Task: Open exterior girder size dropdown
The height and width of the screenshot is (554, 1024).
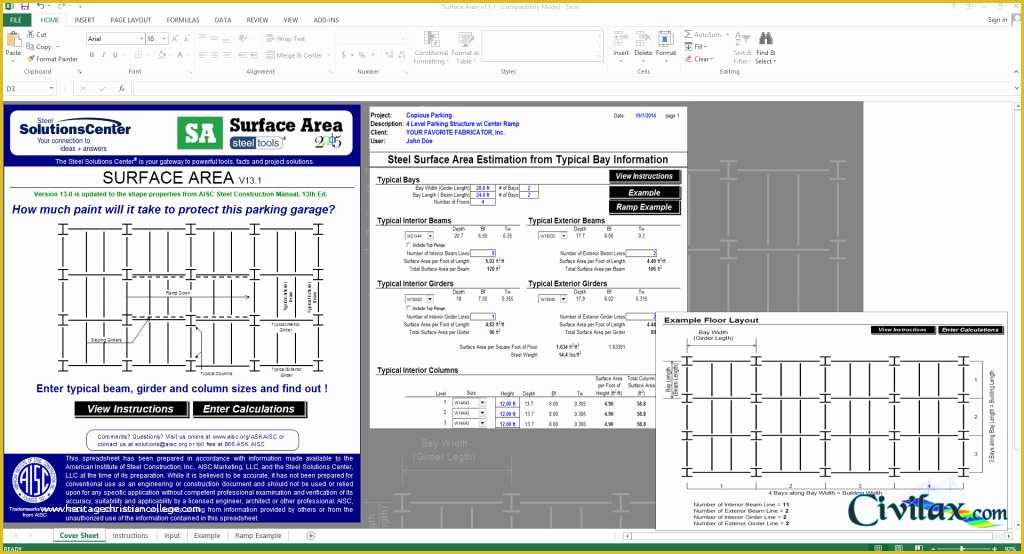Action: [x=564, y=299]
